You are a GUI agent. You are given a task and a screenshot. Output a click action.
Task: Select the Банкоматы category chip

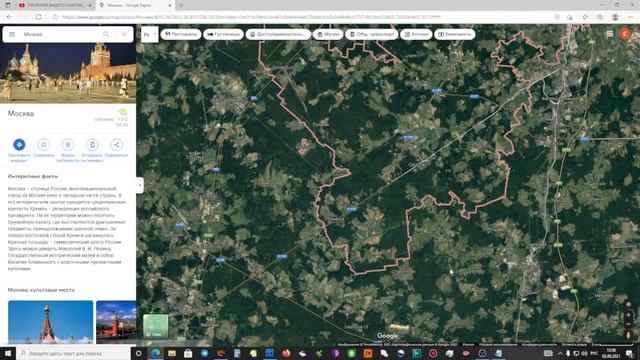[x=455, y=34]
